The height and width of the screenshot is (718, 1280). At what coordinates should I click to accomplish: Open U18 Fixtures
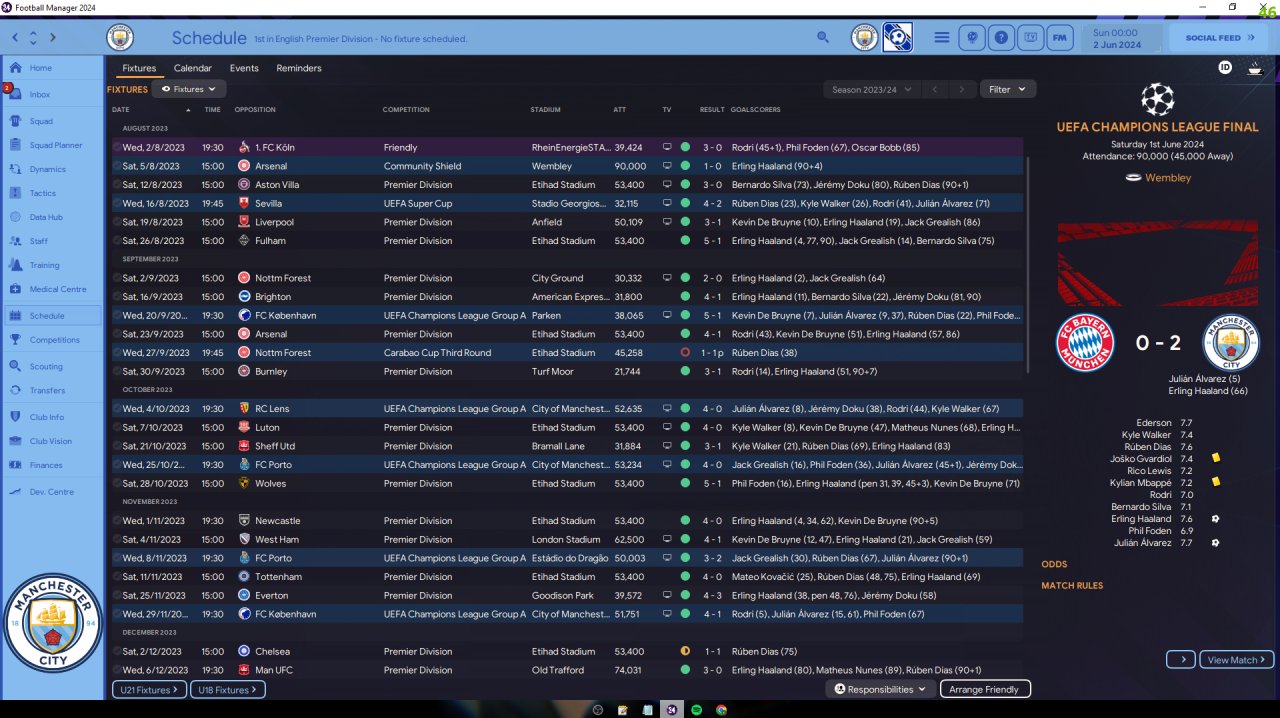pos(227,690)
